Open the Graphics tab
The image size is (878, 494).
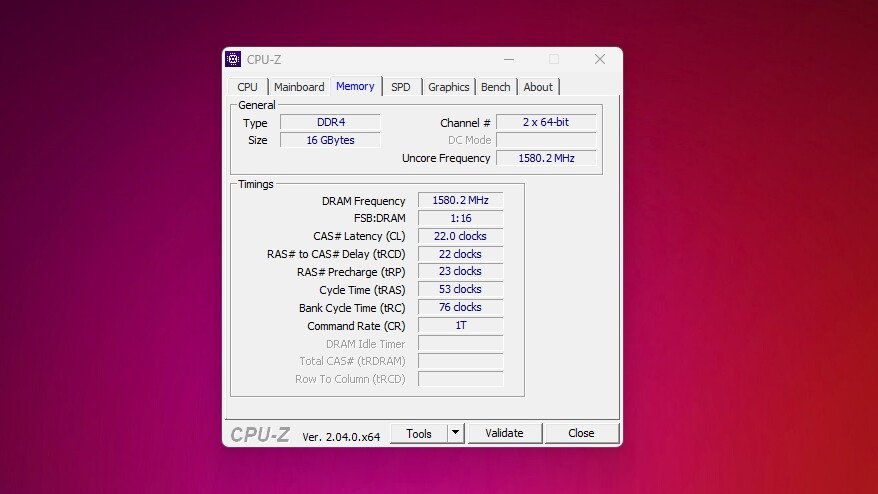coord(448,87)
